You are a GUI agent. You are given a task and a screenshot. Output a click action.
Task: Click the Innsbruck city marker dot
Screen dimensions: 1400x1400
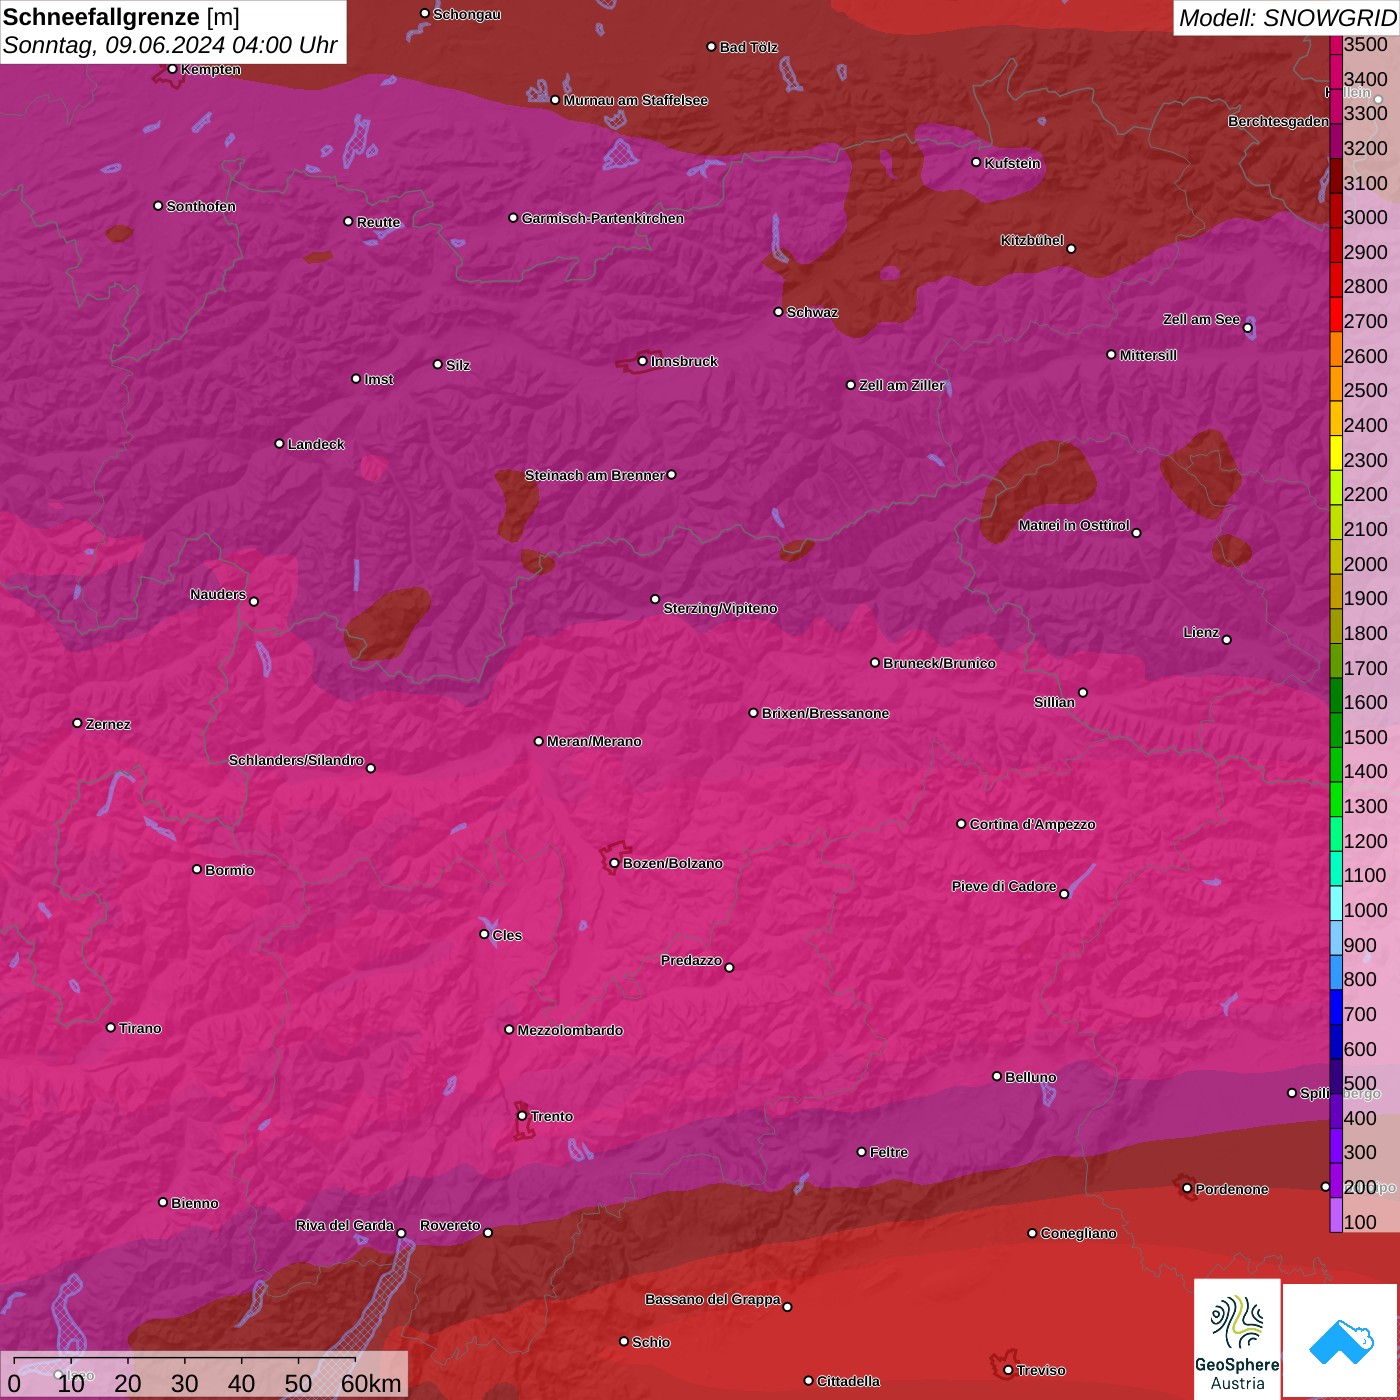point(642,361)
